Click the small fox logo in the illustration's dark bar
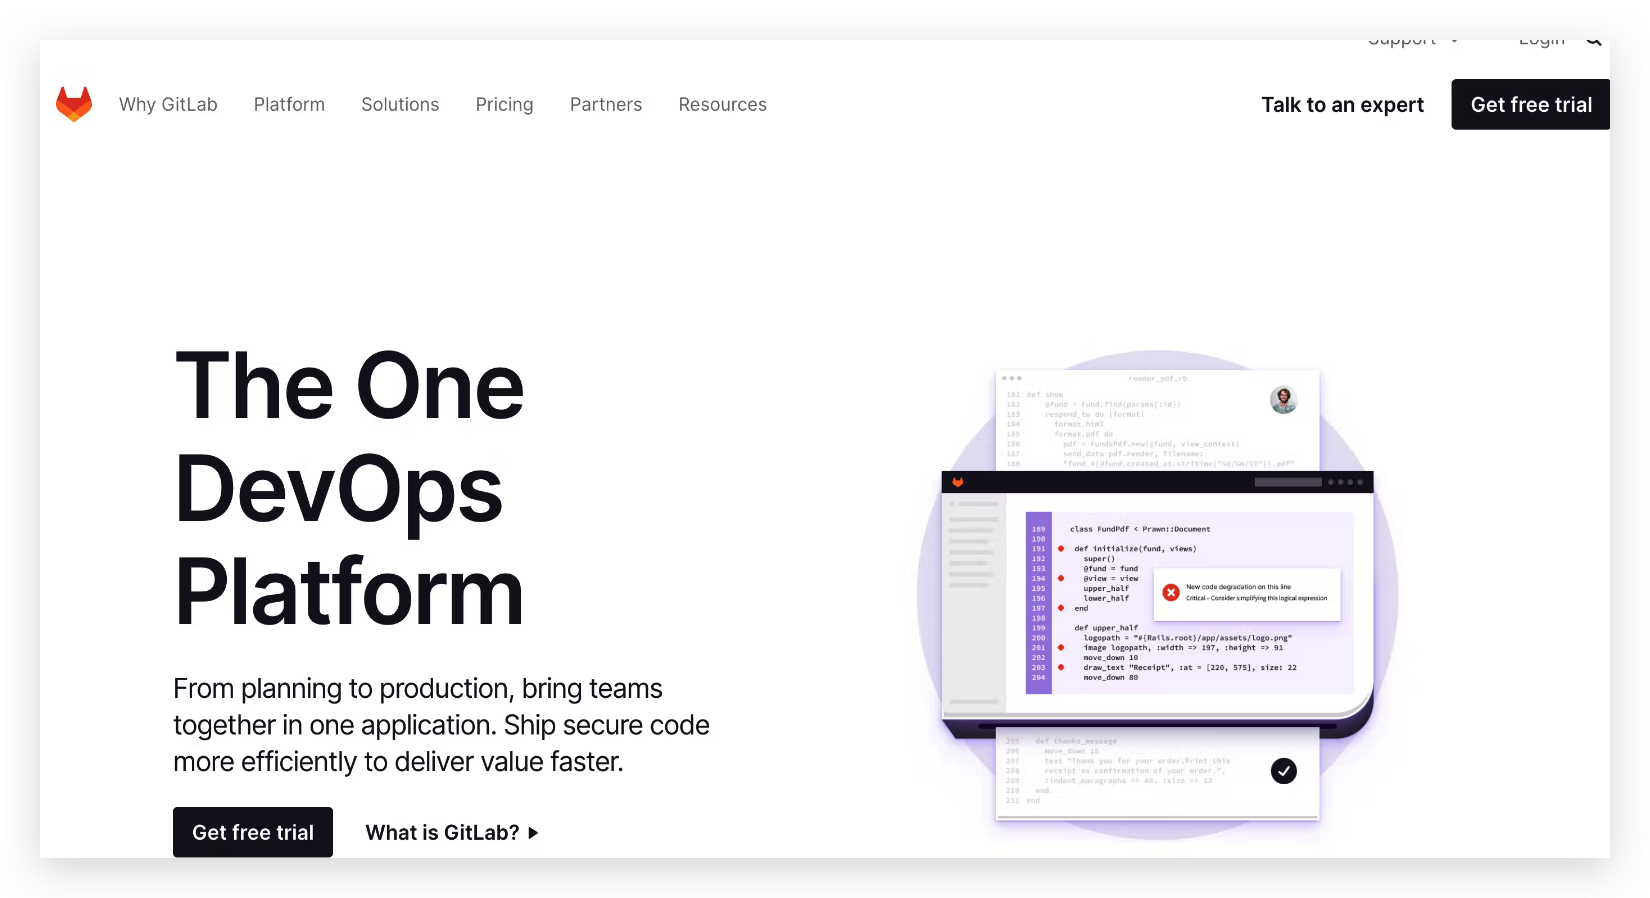Image resolution: width=1650 pixels, height=898 pixels. pyautogui.click(x=958, y=482)
